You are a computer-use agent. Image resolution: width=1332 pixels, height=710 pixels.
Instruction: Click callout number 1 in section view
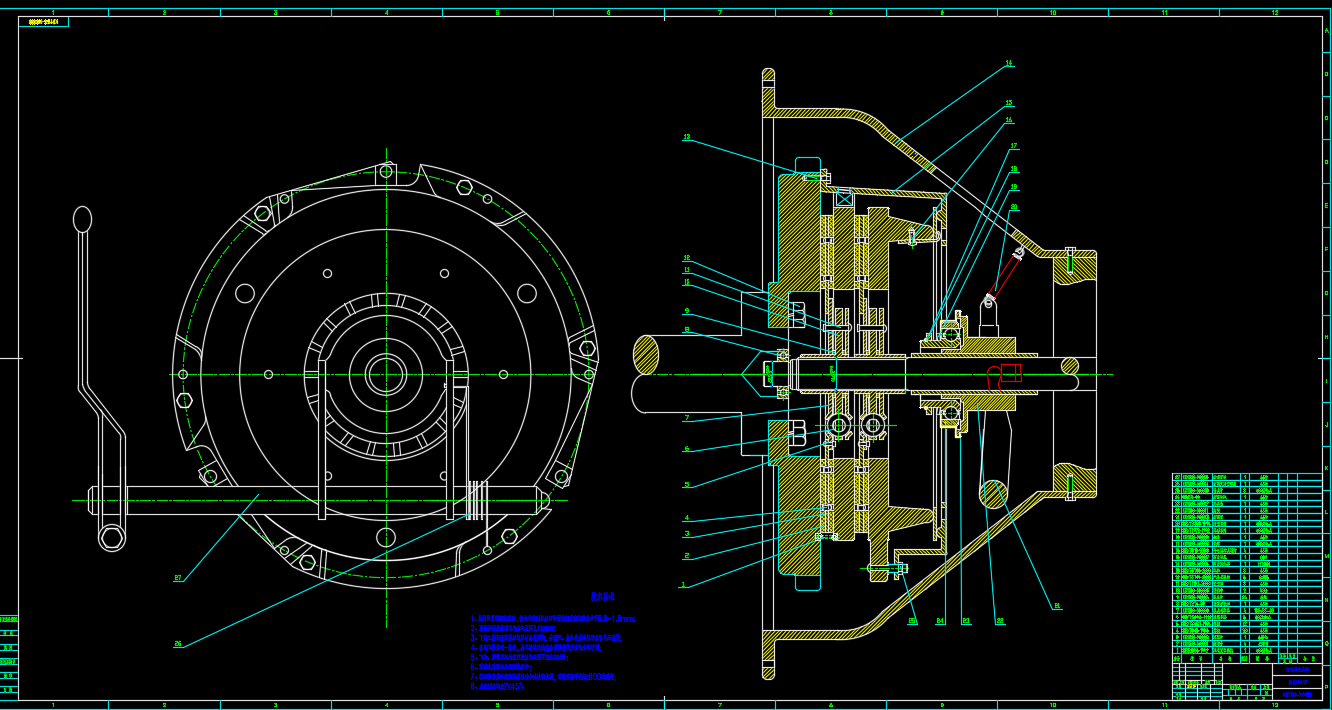(x=684, y=585)
